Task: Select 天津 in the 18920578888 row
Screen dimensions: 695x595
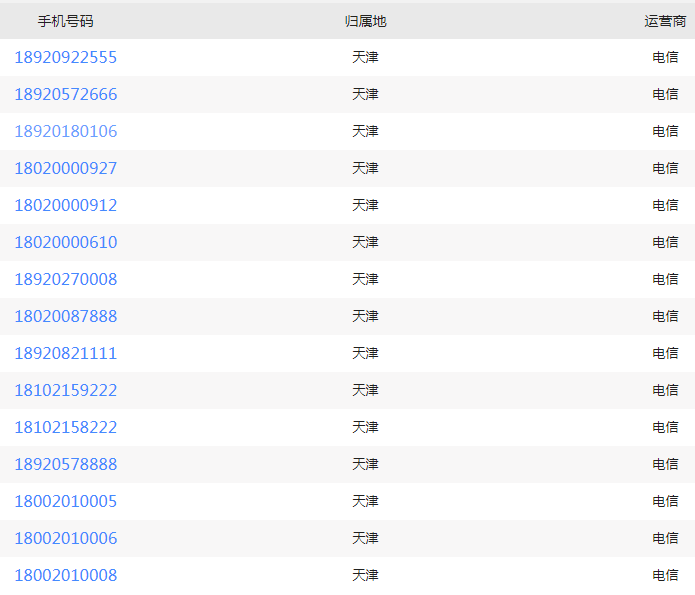Action: click(366, 465)
